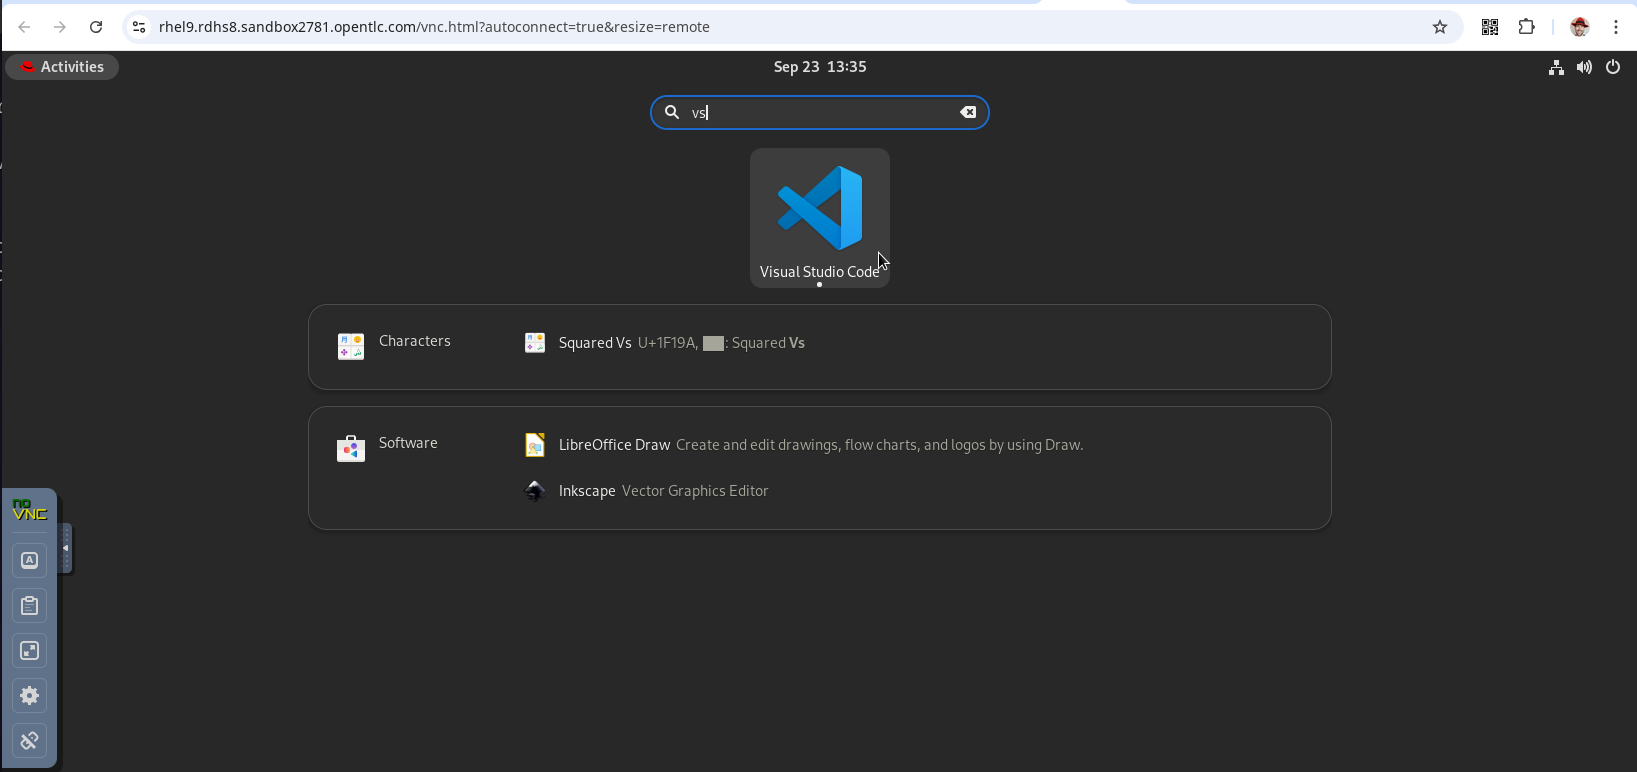Viewport: 1637px width, 772px height.
Task: Open the browser three-dot menu
Action: click(x=1616, y=27)
